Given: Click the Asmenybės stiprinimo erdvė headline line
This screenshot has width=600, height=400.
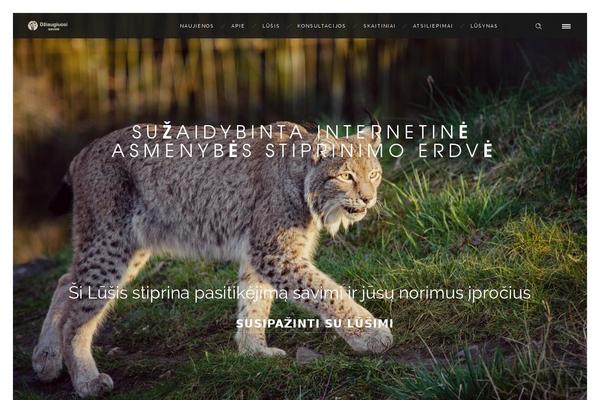Looking at the screenshot, I should 303,150.
